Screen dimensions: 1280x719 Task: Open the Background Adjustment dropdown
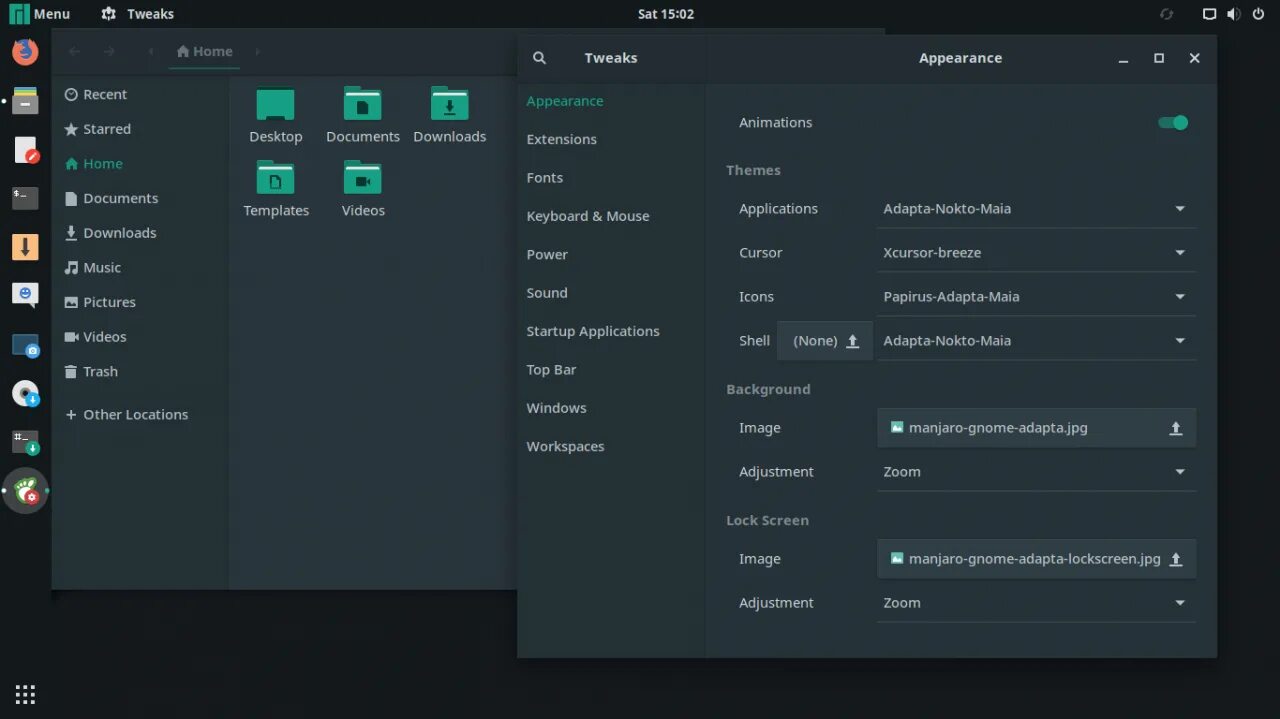pos(1036,472)
